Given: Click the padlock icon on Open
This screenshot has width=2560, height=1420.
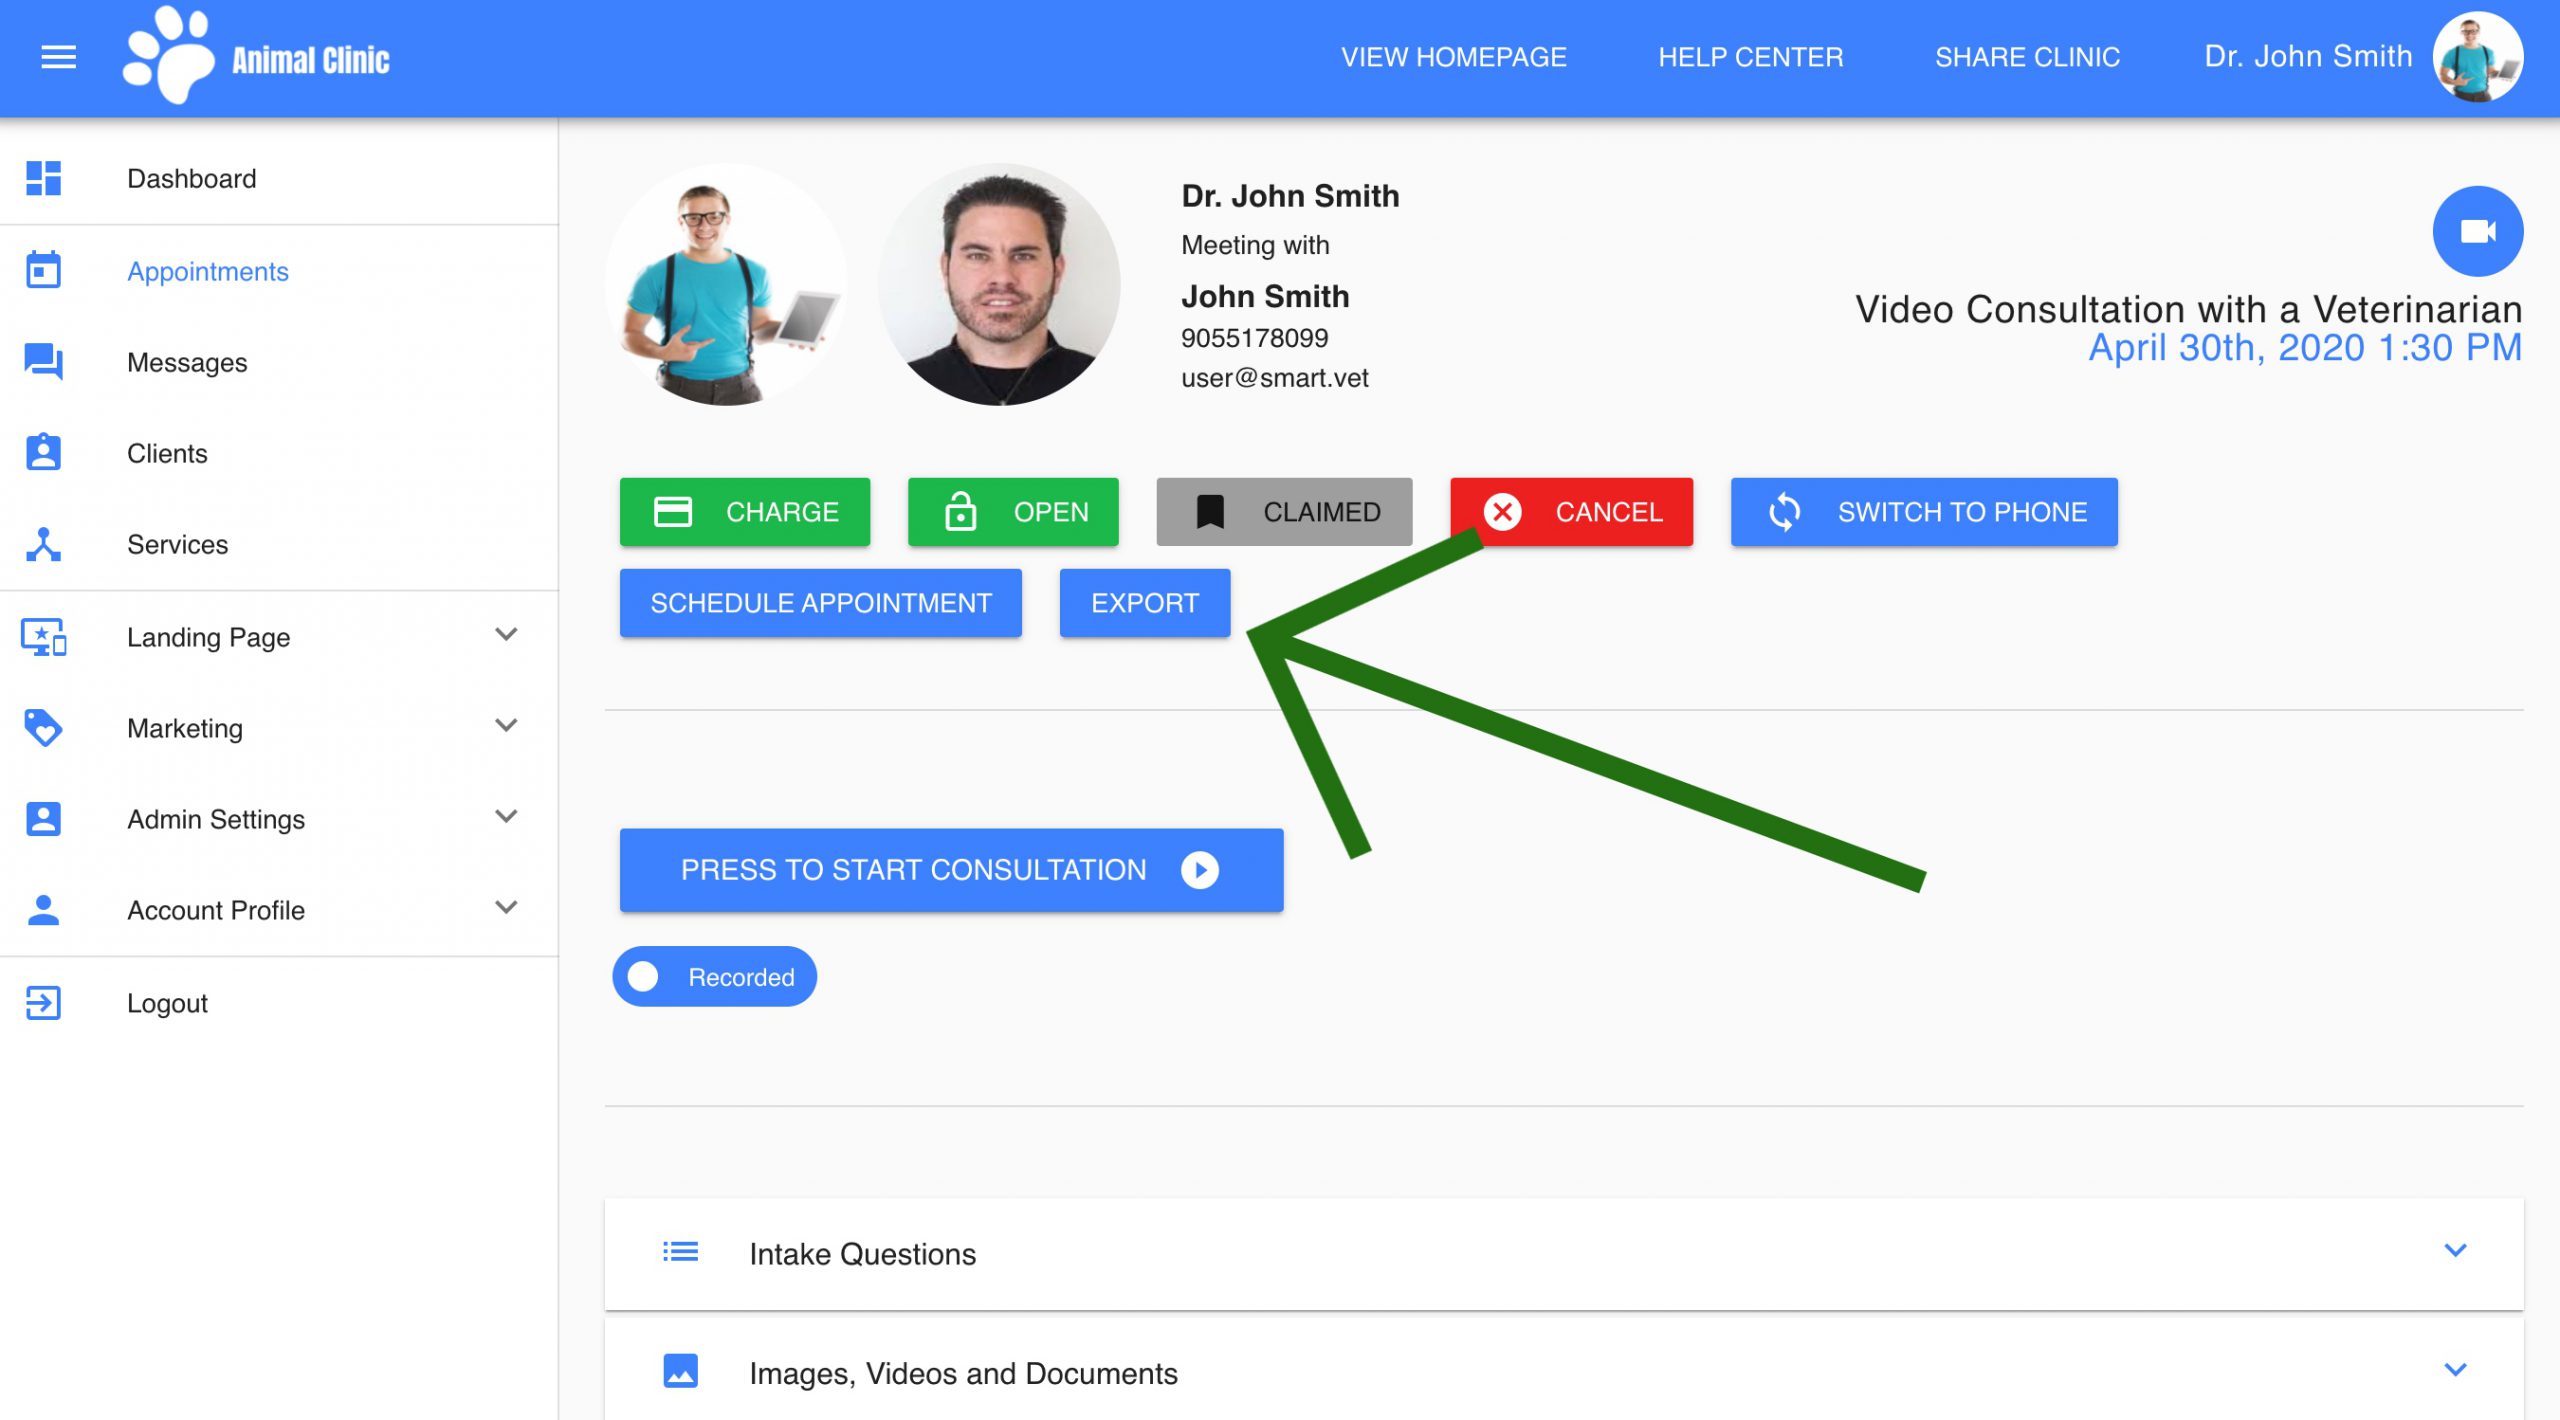Looking at the screenshot, I should click(960, 510).
